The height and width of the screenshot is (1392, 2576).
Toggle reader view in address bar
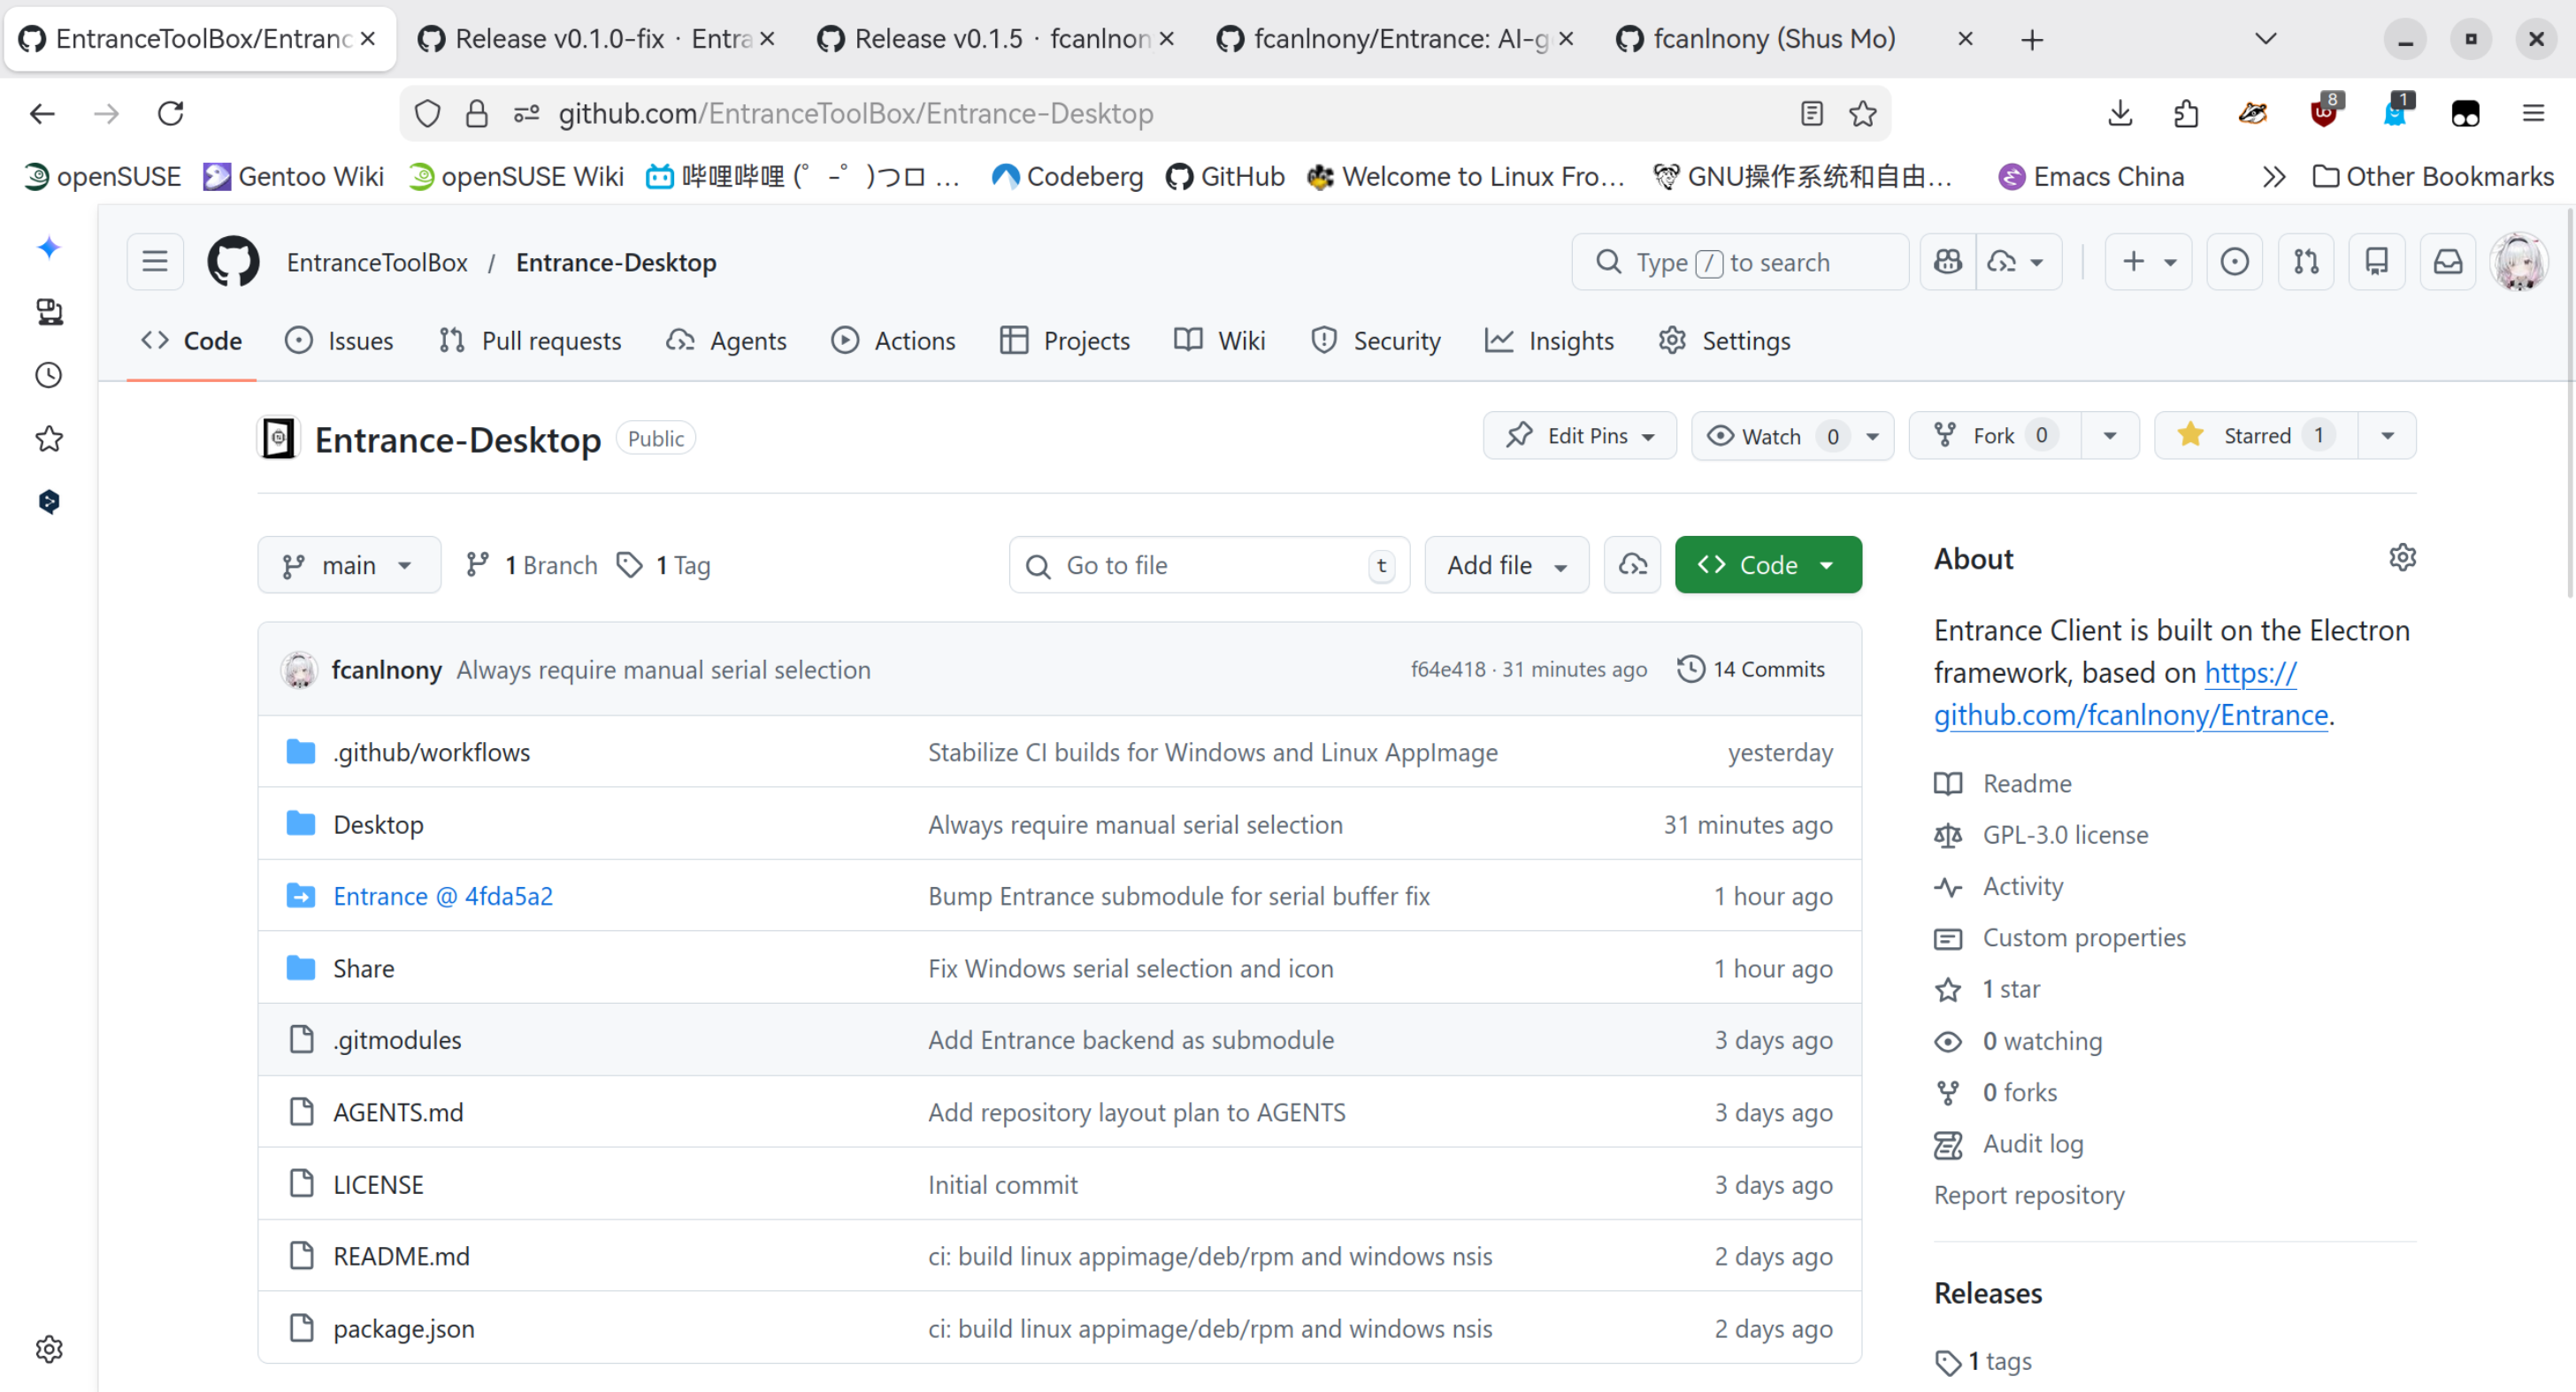pyautogui.click(x=1812, y=113)
